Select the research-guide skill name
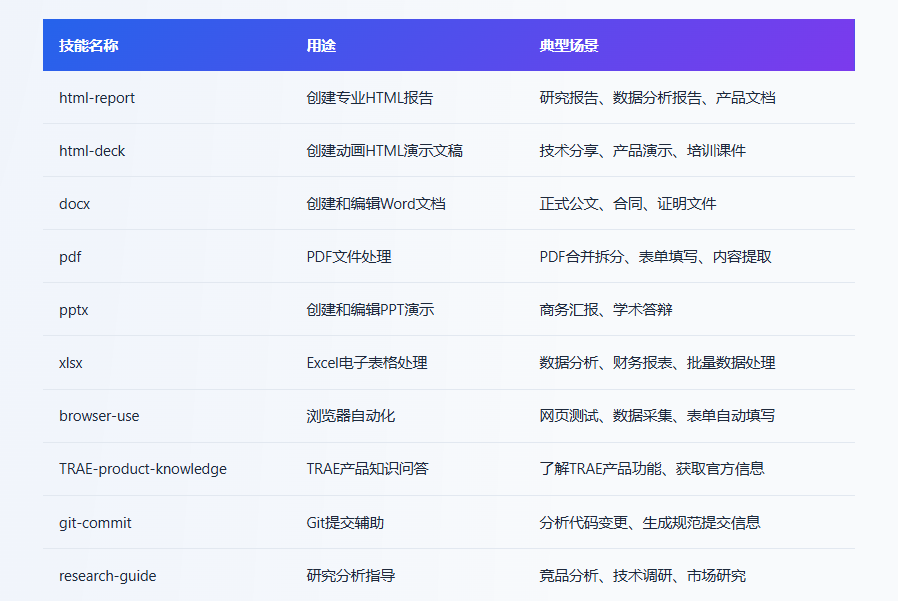 coord(108,576)
